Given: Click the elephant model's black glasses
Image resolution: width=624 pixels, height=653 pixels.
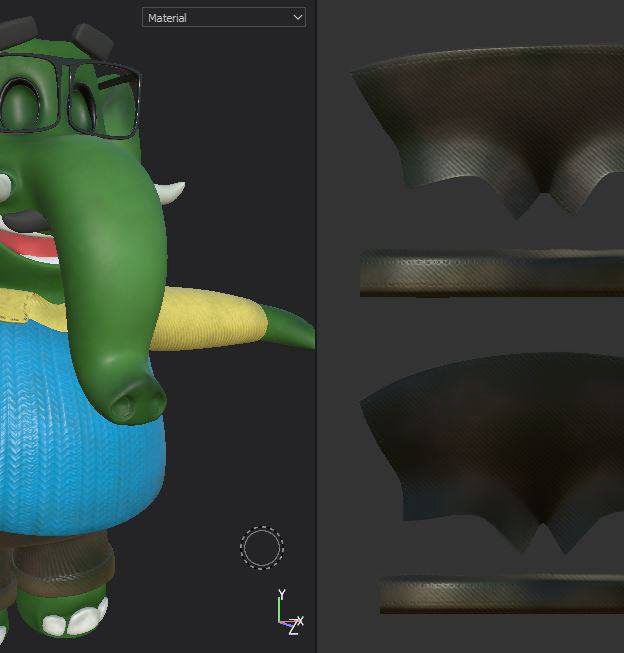Looking at the screenshot, I should pyautogui.click(x=71, y=98).
